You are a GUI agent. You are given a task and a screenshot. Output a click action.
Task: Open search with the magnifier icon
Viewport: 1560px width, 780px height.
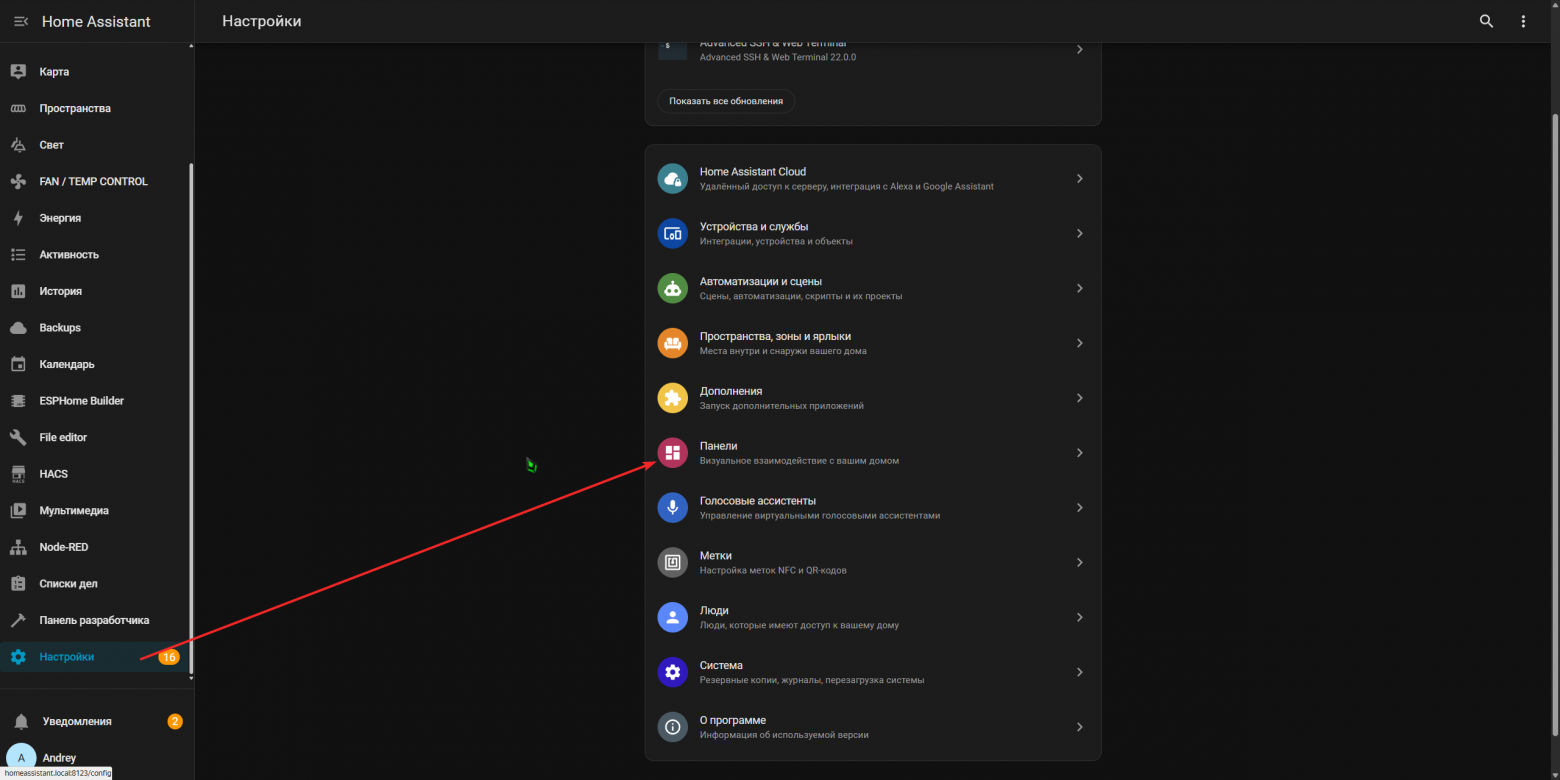(x=1487, y=21)
